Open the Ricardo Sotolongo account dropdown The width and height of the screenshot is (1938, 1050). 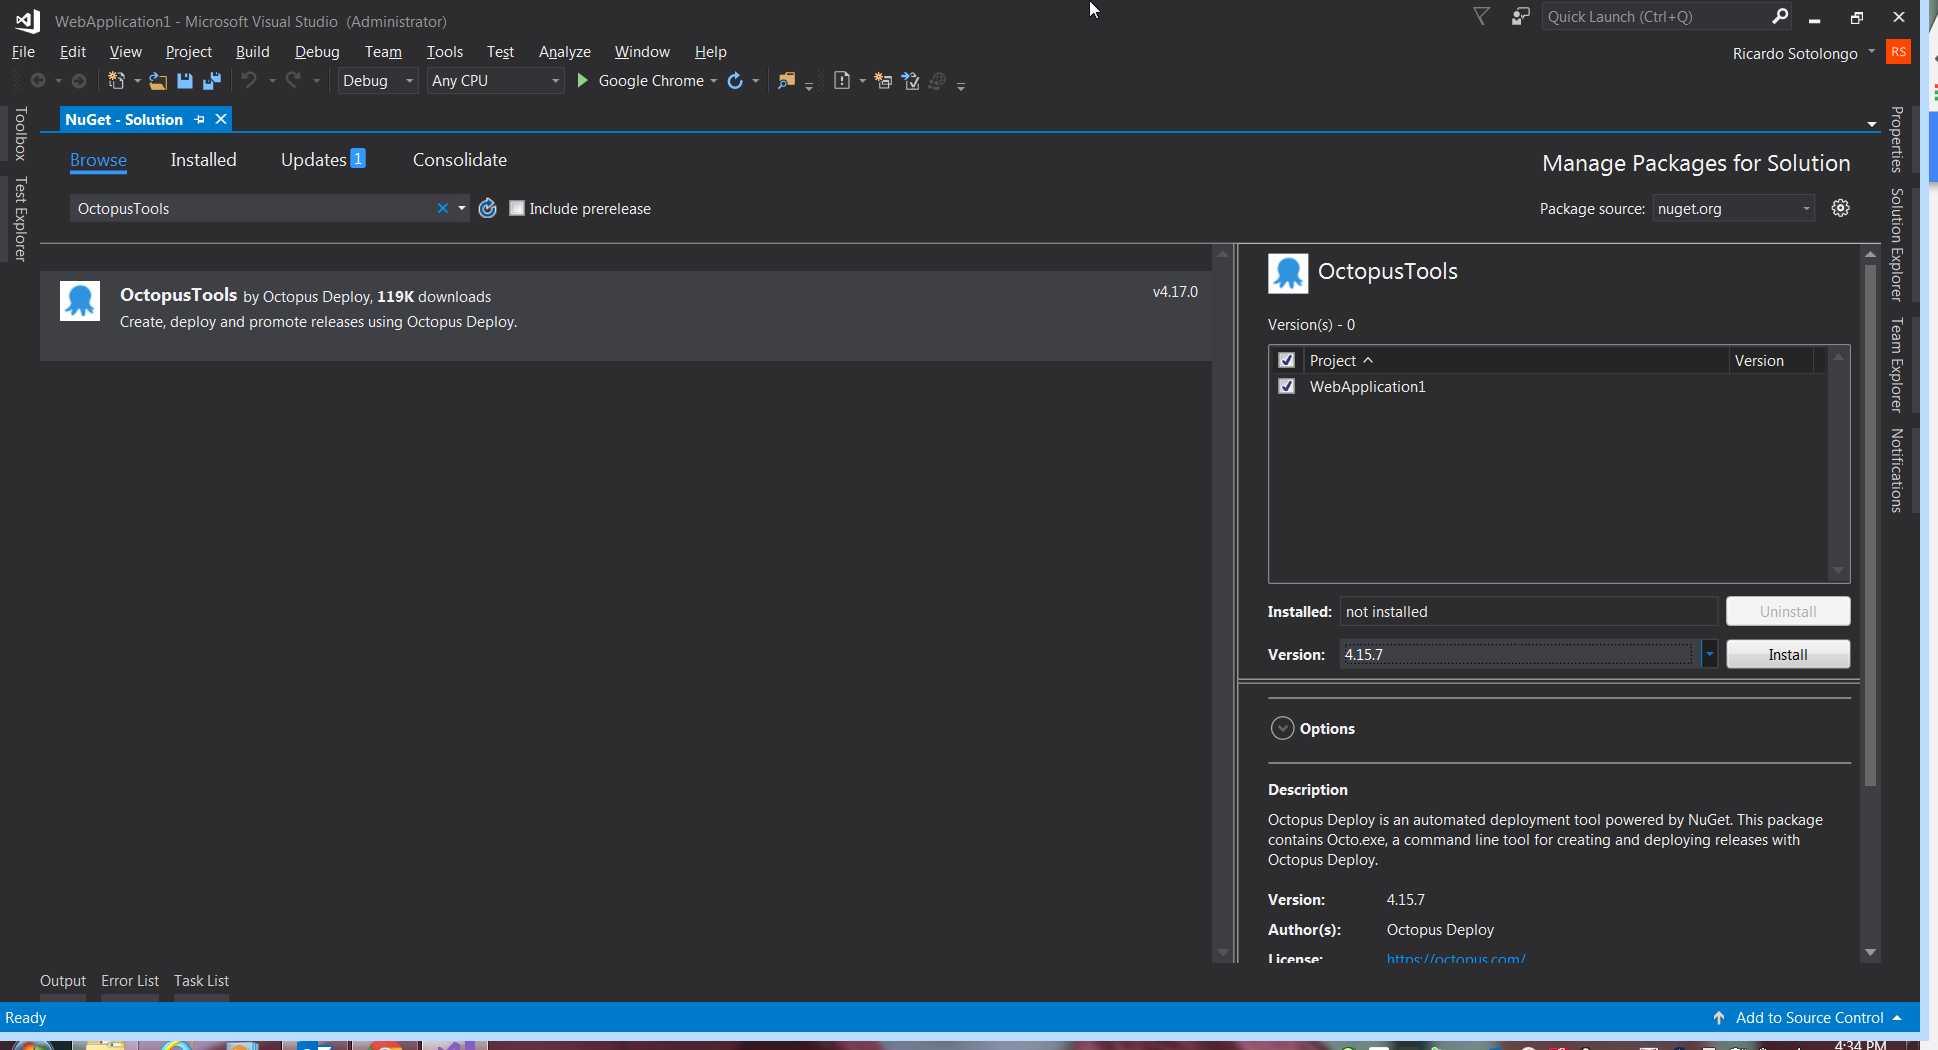(1872, 52)
